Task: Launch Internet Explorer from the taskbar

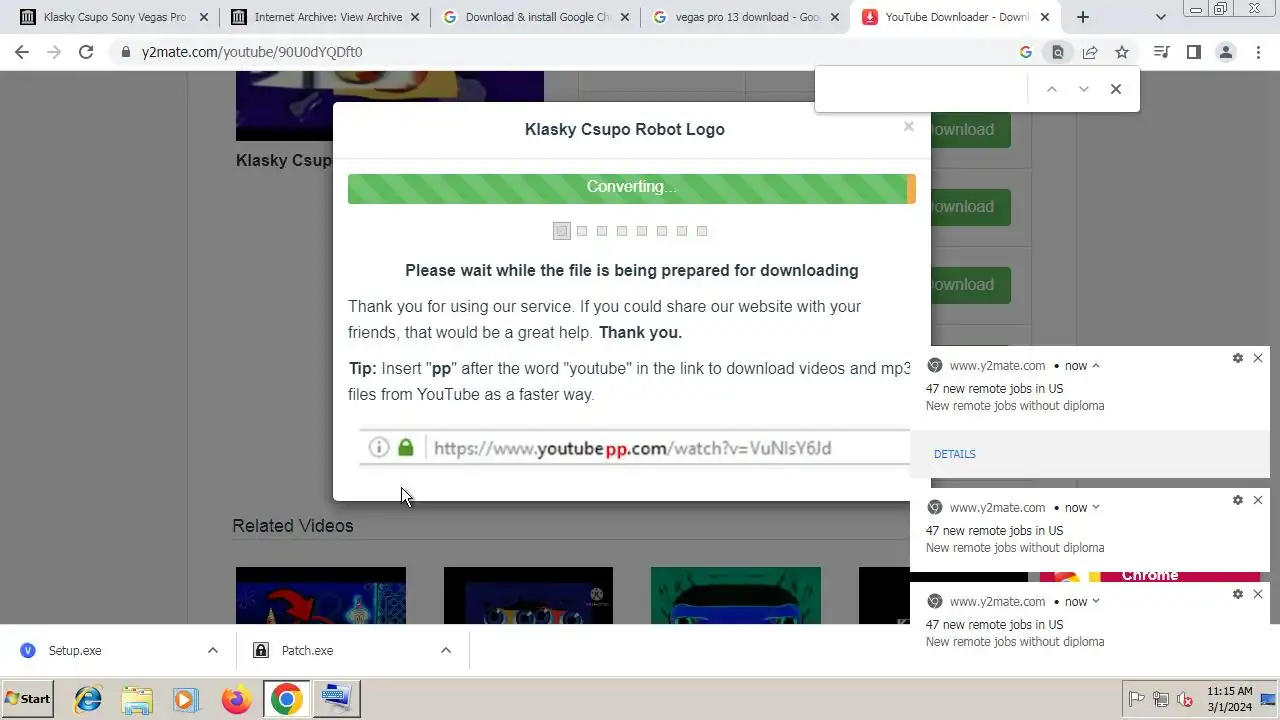Action: pos(88,699)
